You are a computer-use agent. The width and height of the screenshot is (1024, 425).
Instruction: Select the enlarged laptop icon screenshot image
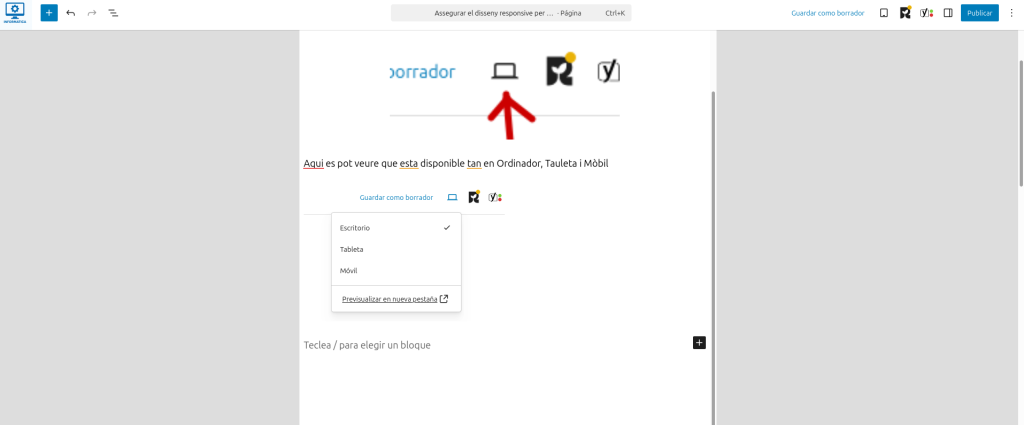point(505,89)
